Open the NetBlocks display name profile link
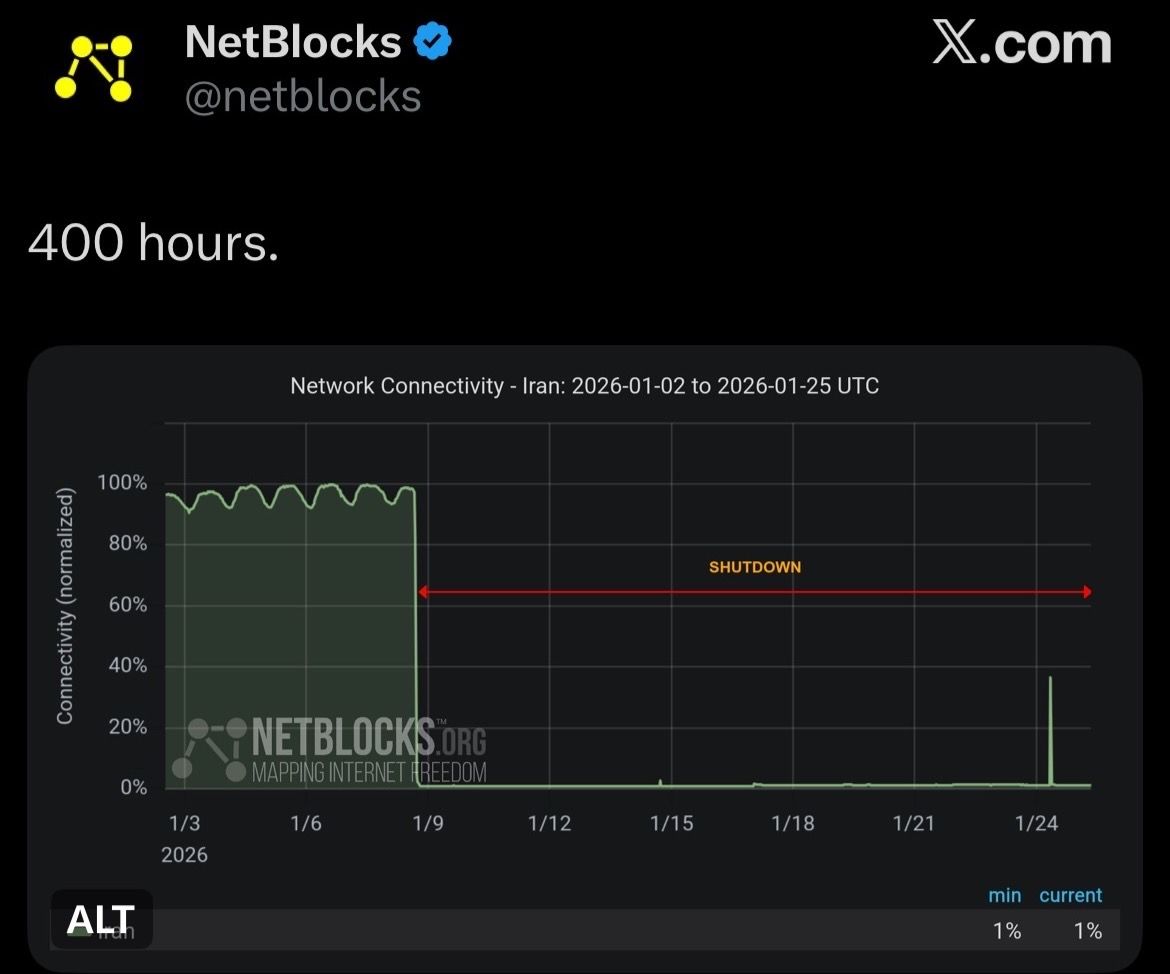This screenshot has height=974, width=1170. 293,42
